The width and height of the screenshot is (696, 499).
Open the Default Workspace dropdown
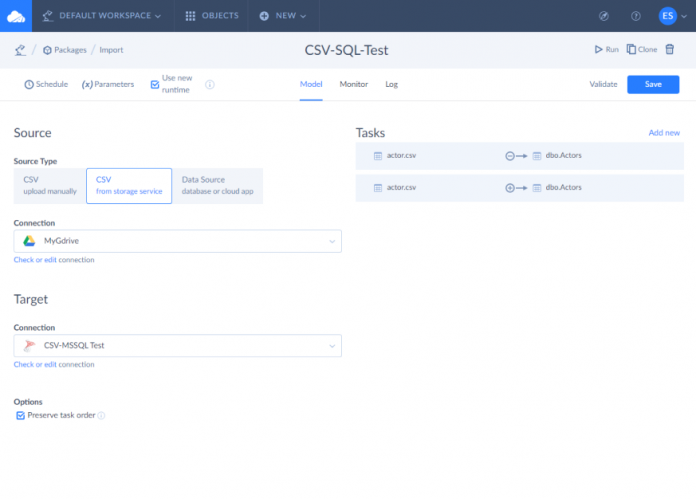101,16
